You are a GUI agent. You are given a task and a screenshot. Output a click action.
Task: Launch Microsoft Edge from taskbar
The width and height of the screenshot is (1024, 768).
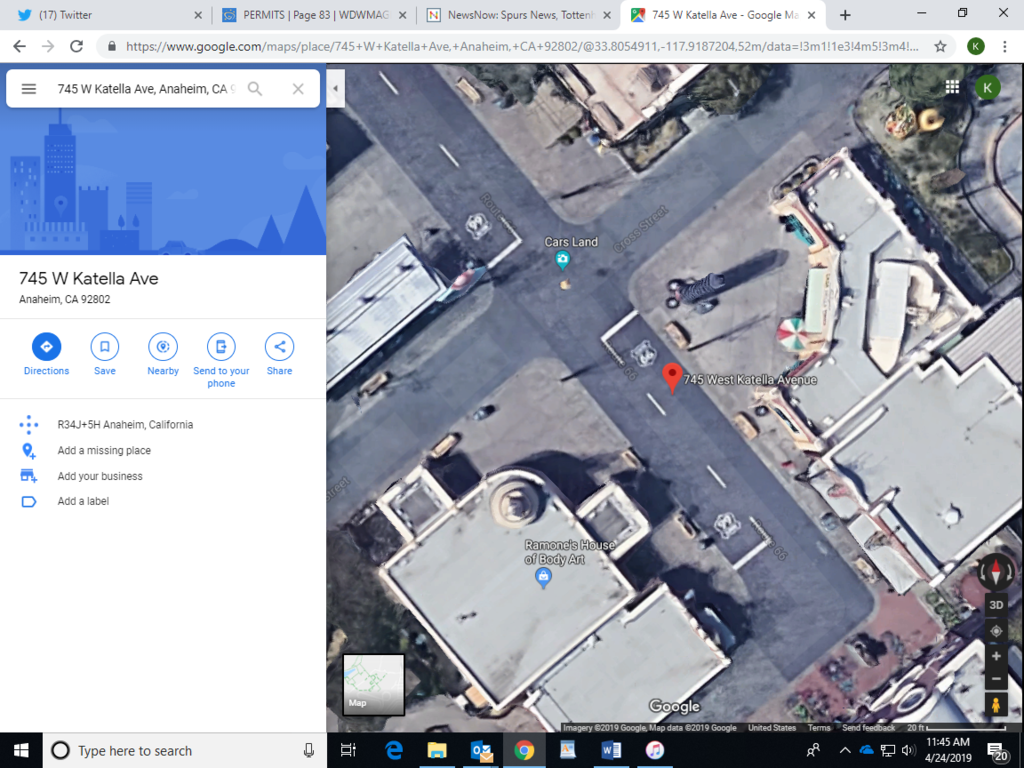coord(394,750)
